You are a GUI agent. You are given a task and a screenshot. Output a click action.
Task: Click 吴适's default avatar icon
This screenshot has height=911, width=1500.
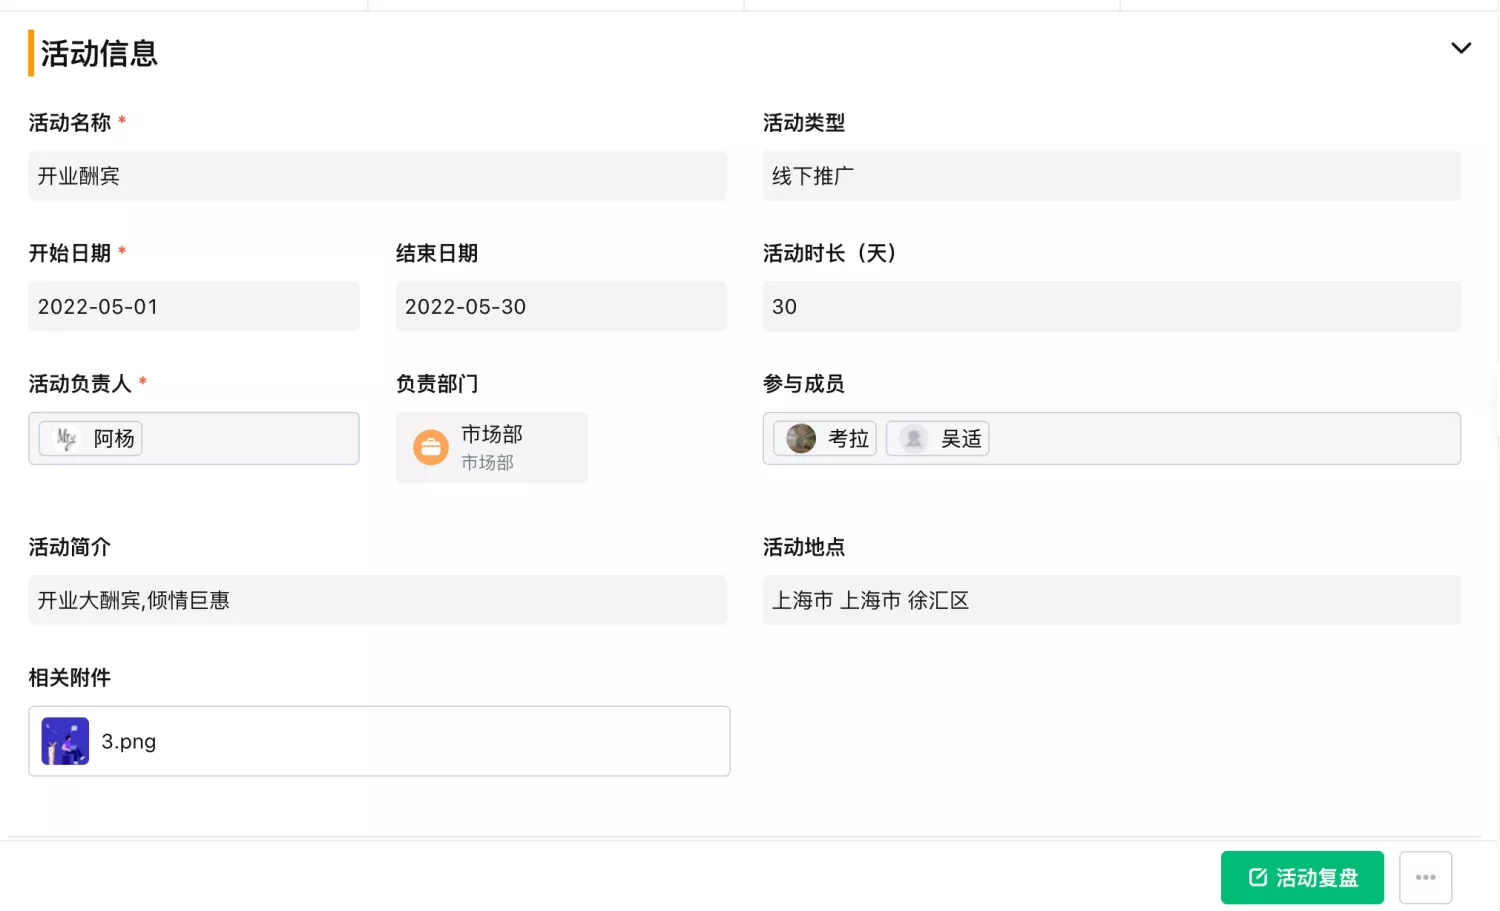coord(913,438)
